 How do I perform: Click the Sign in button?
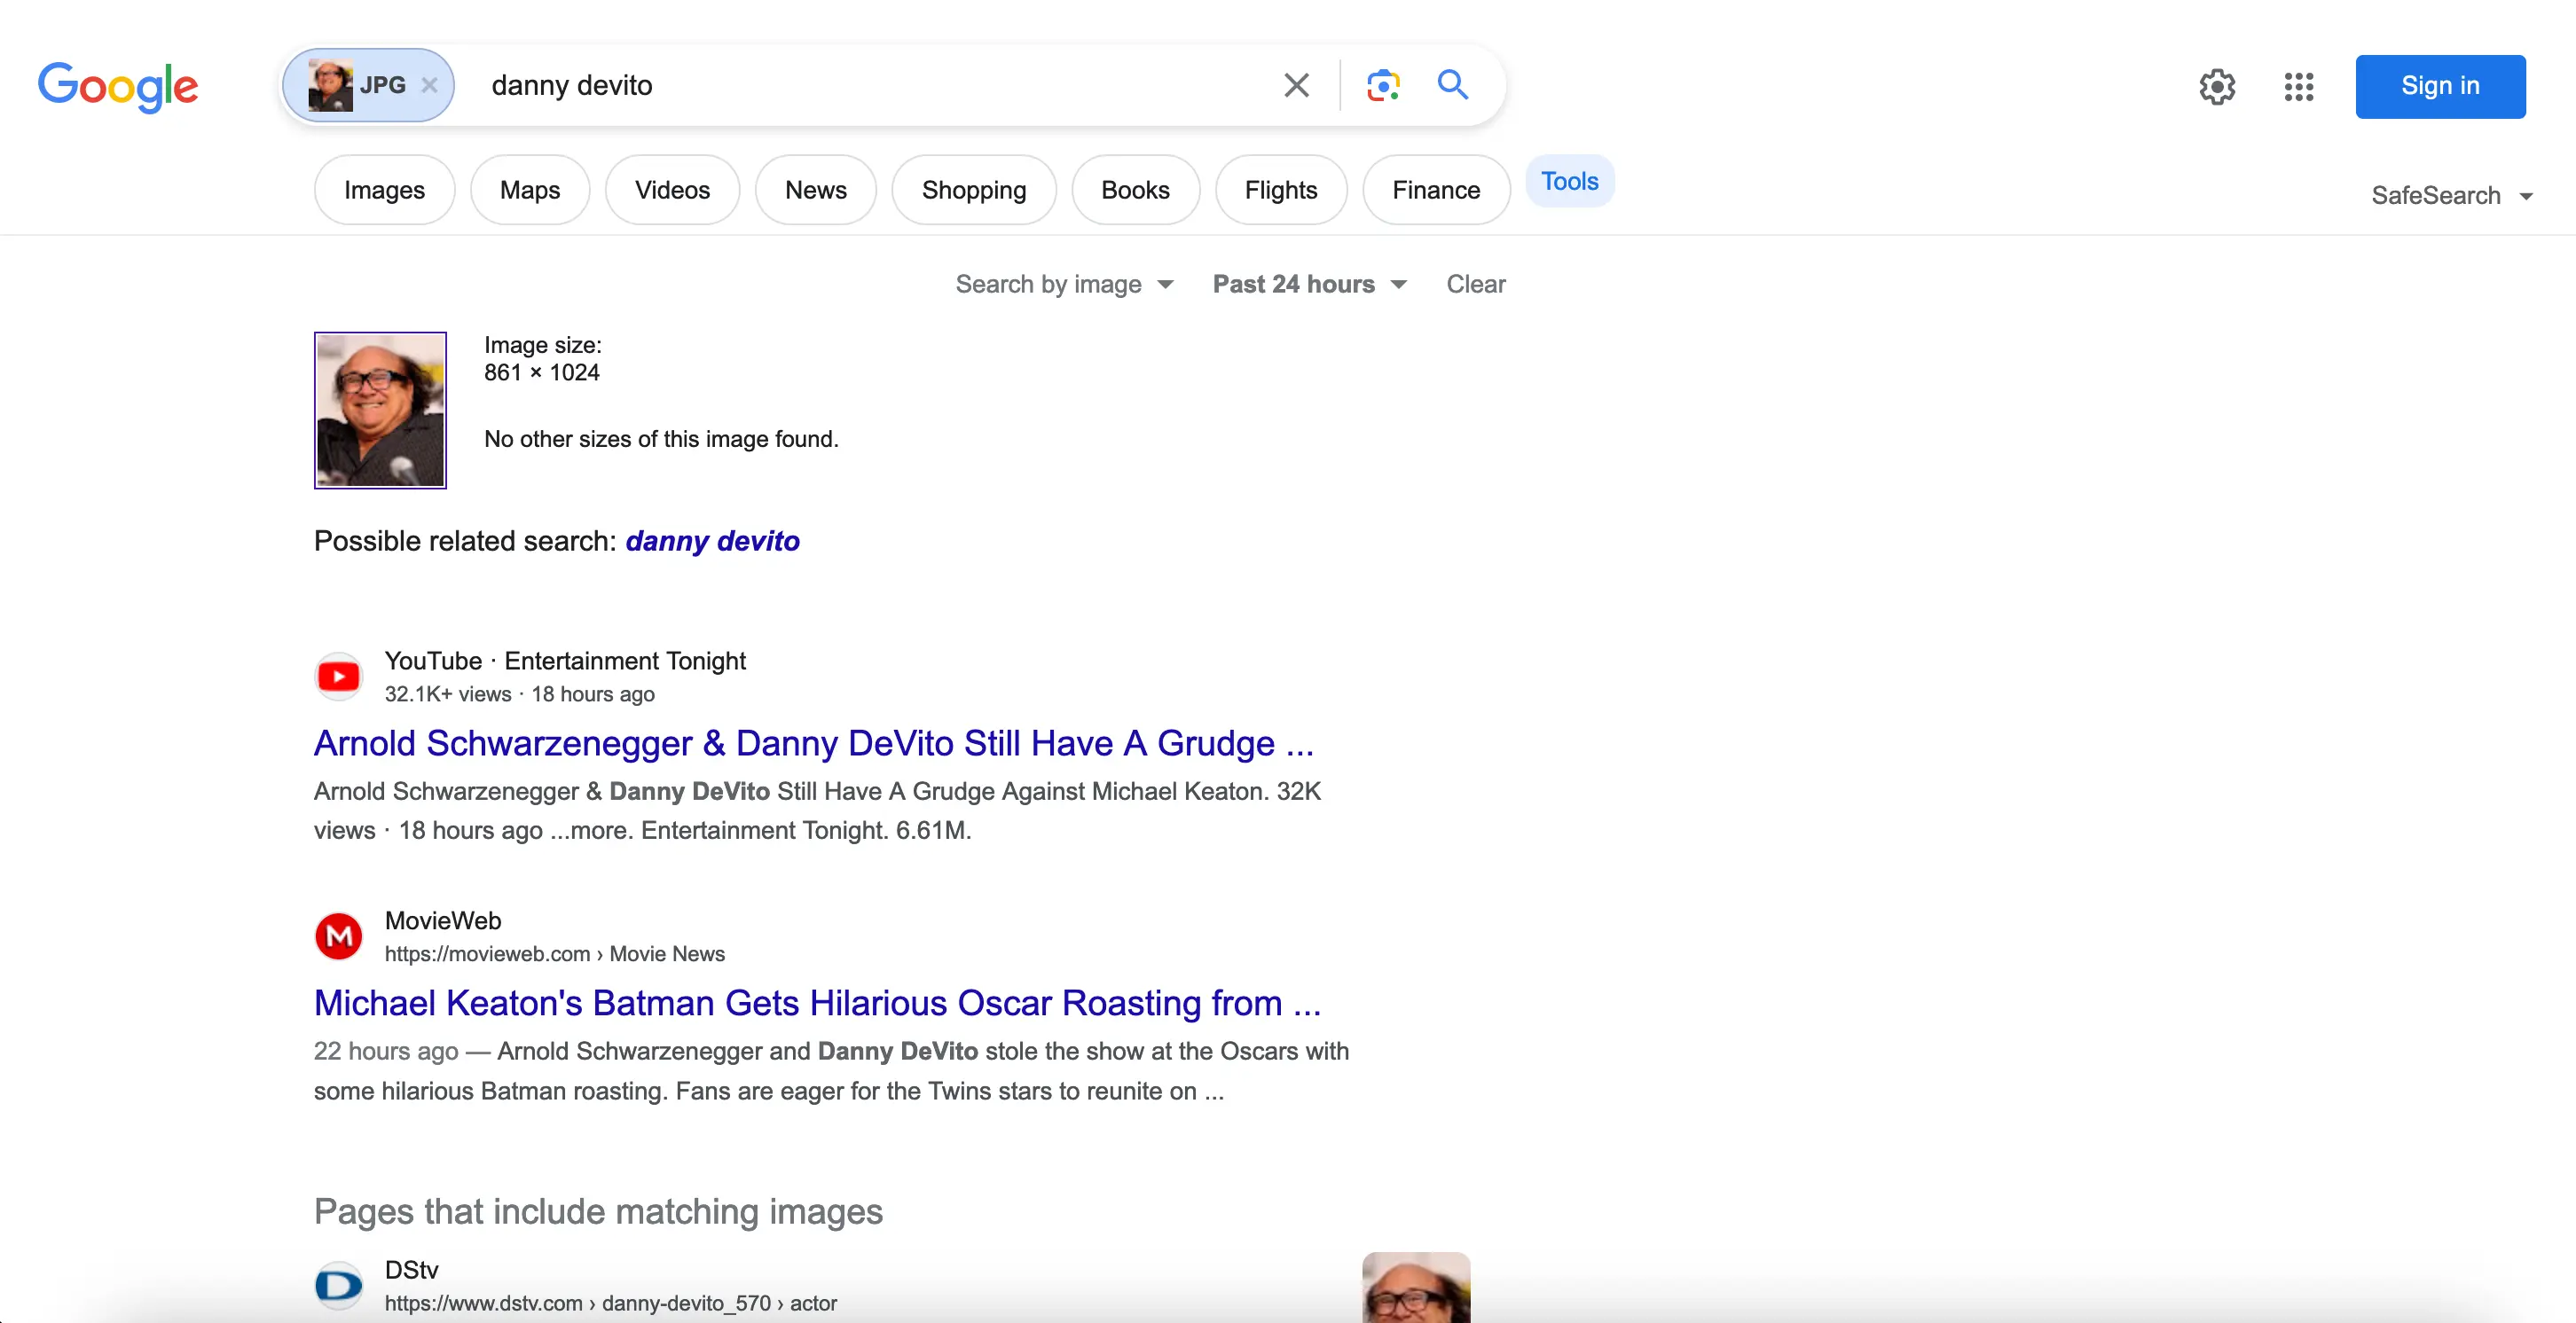pos(2441,86)
